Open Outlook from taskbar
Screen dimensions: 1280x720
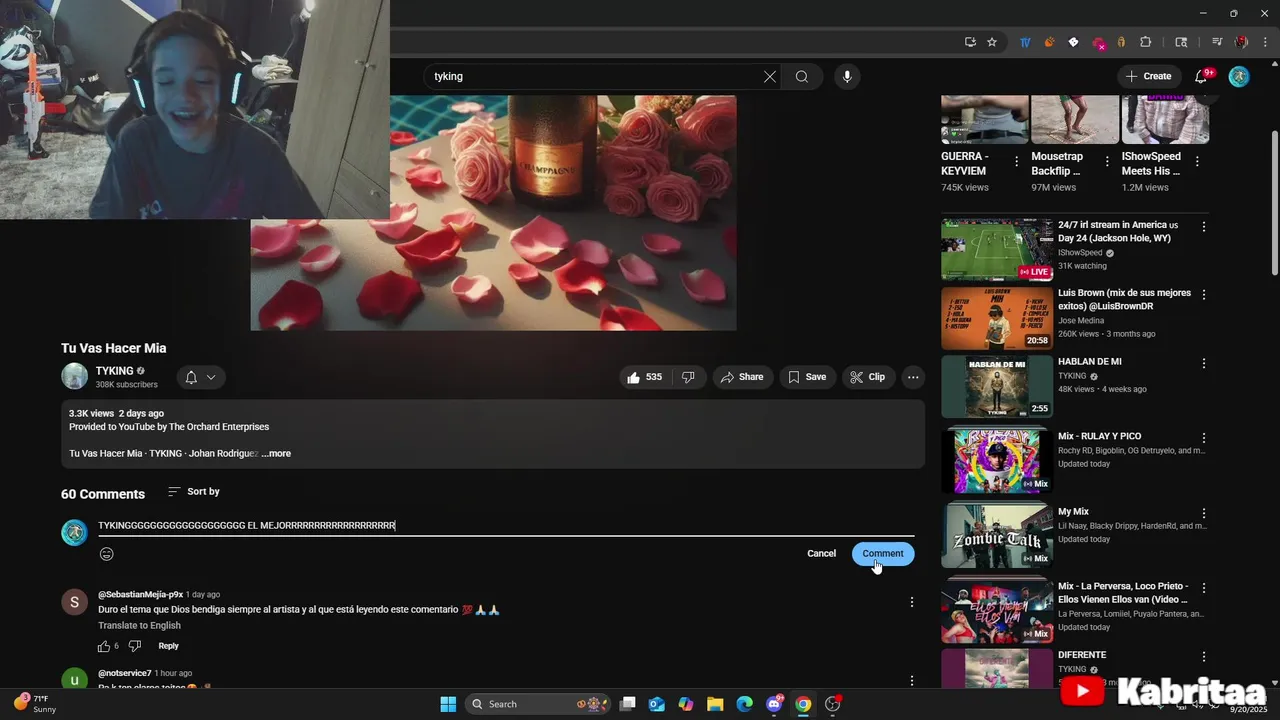(656, 704)
